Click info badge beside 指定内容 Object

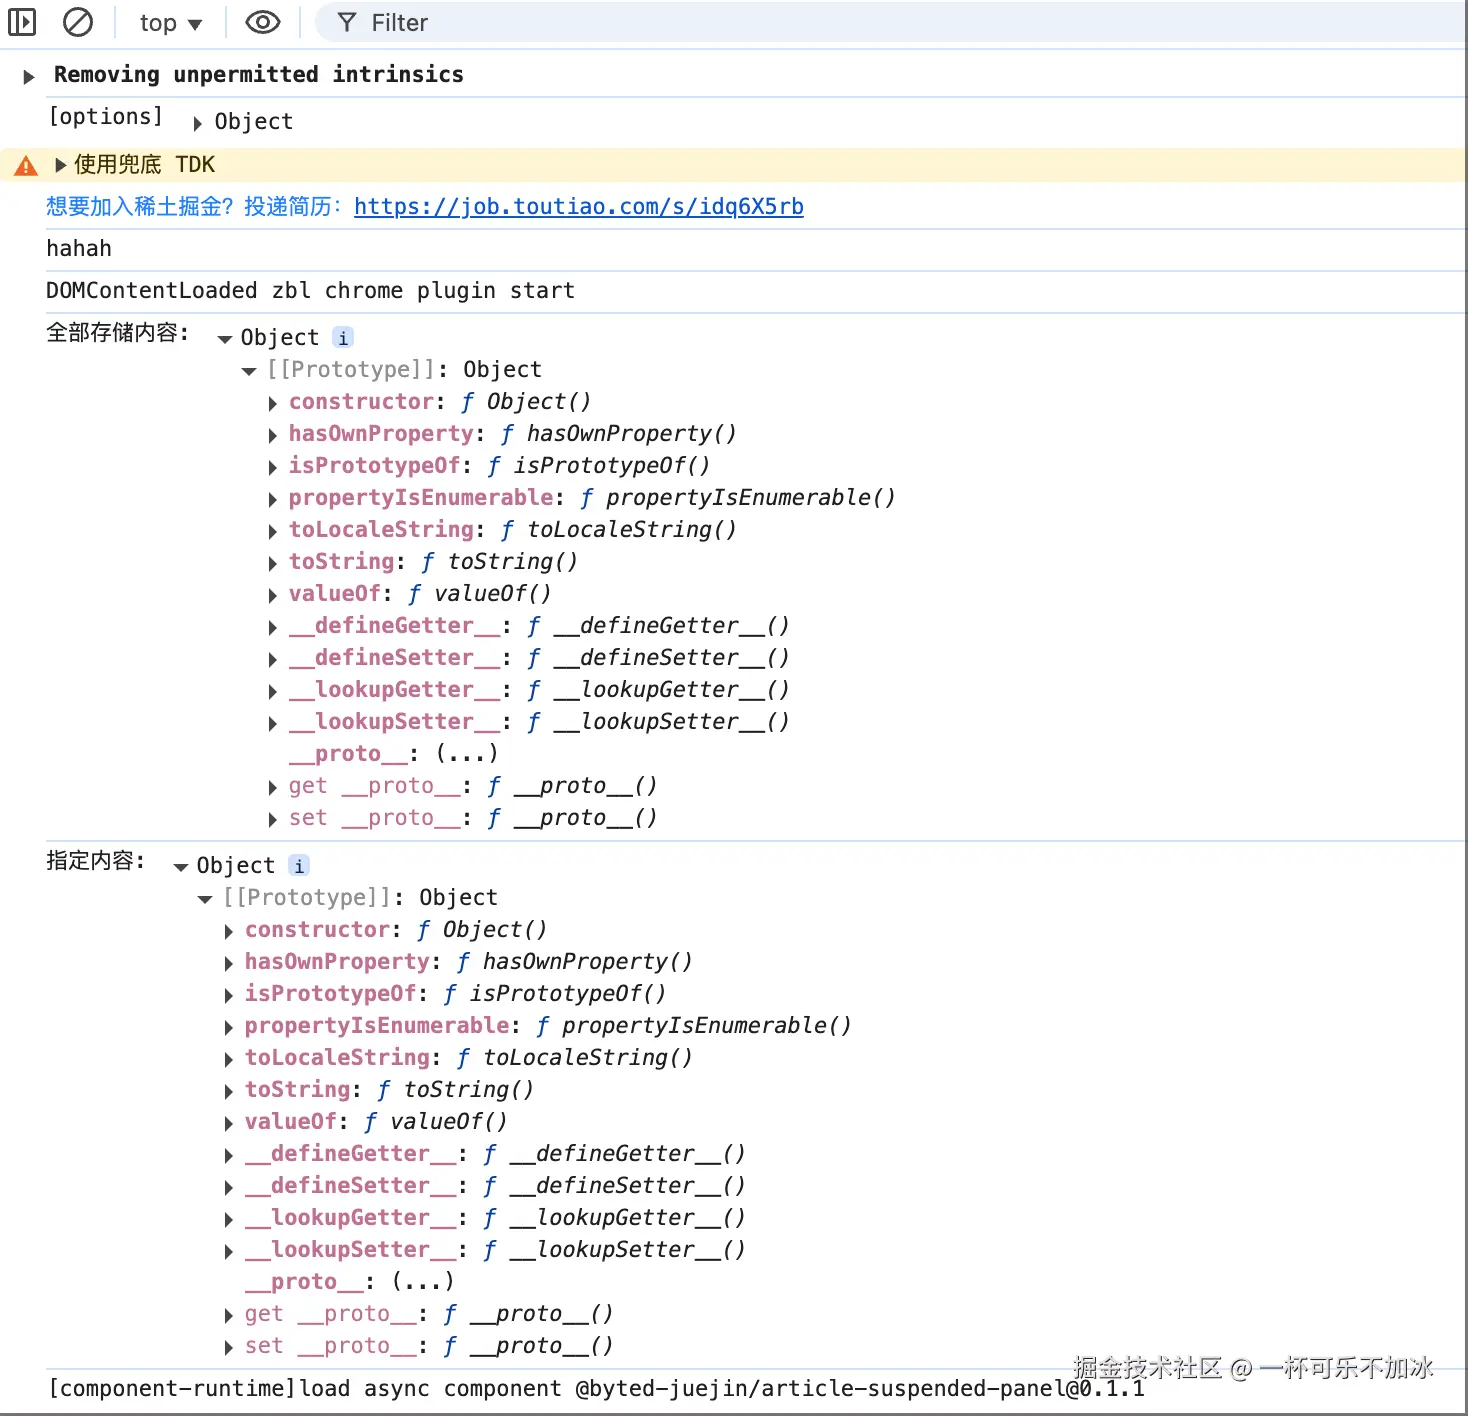(299, 866)
